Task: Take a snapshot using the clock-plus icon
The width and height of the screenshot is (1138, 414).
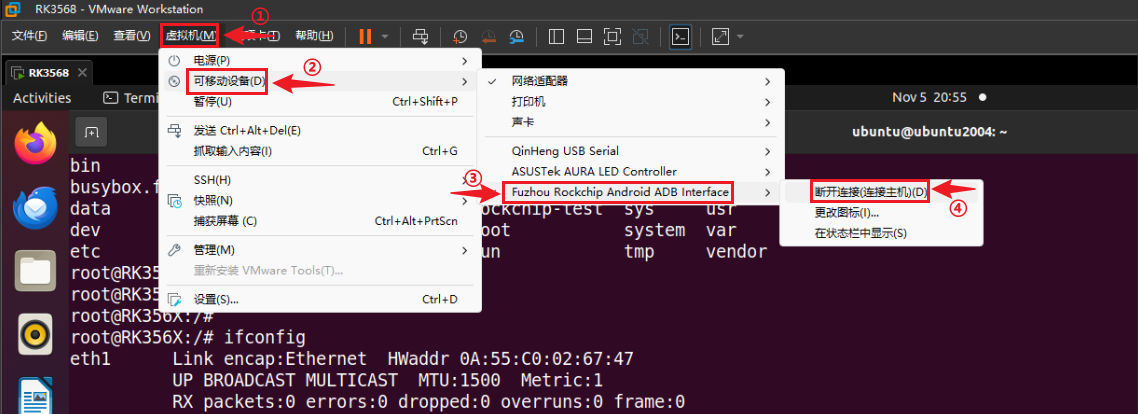Action: pos(459,37)
